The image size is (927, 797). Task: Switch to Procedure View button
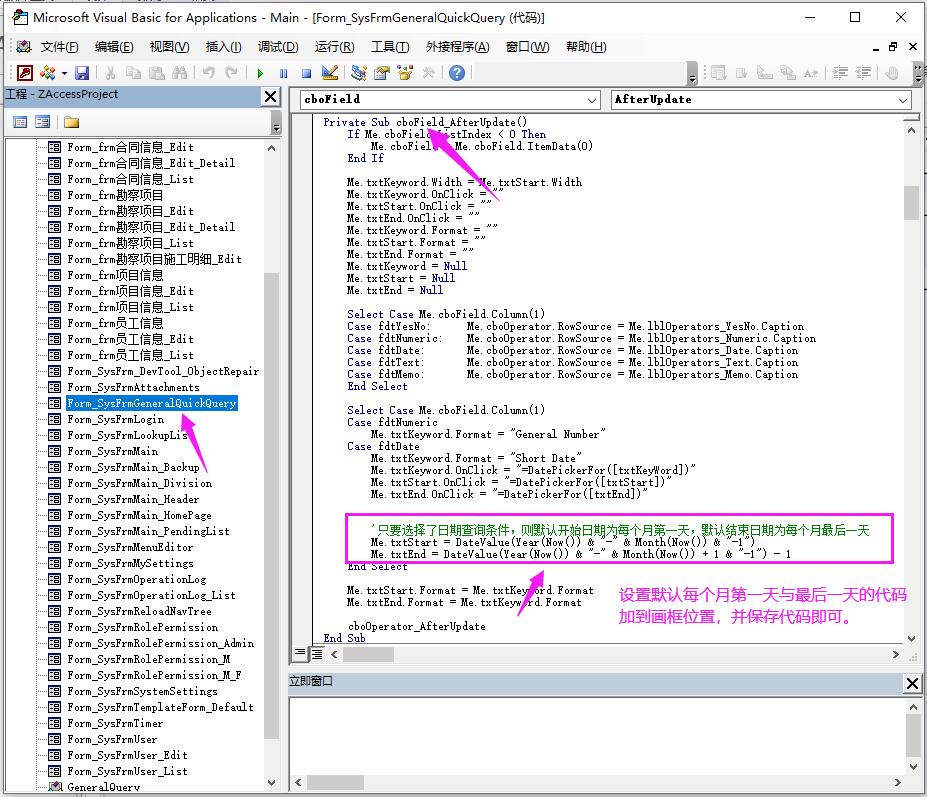point(300,653)
